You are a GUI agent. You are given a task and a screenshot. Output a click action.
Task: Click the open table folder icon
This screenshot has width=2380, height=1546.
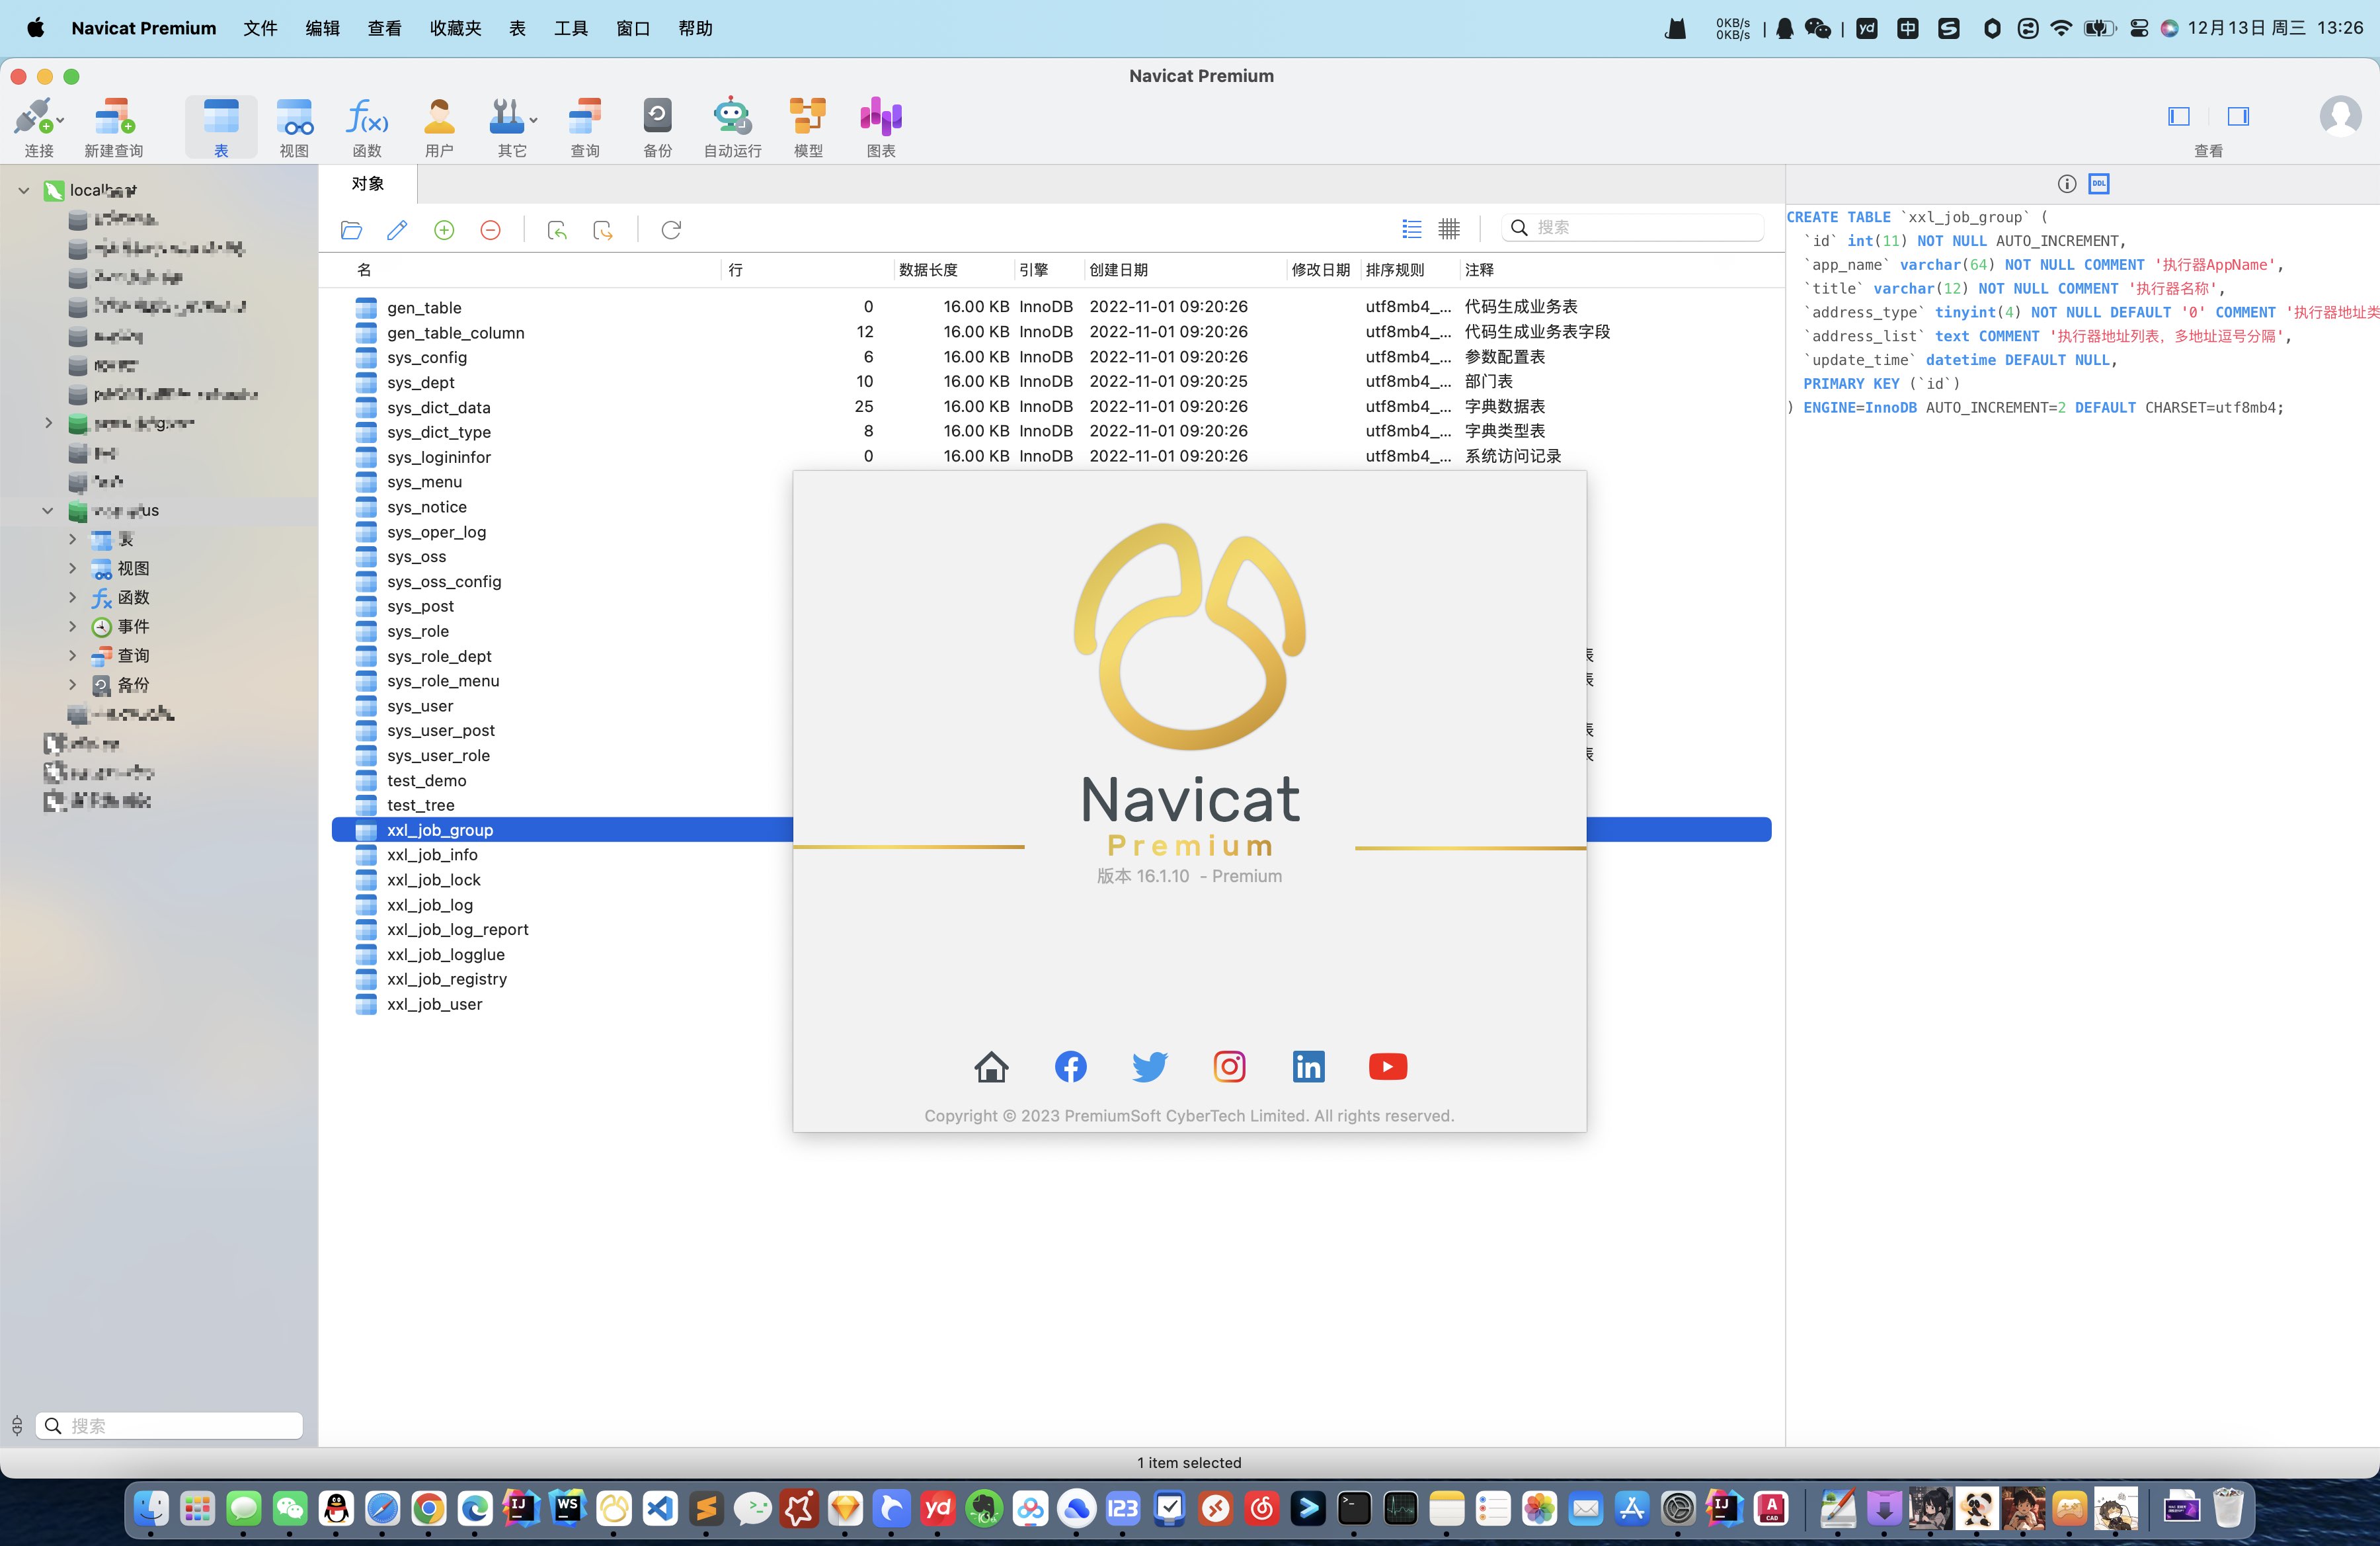351,230
